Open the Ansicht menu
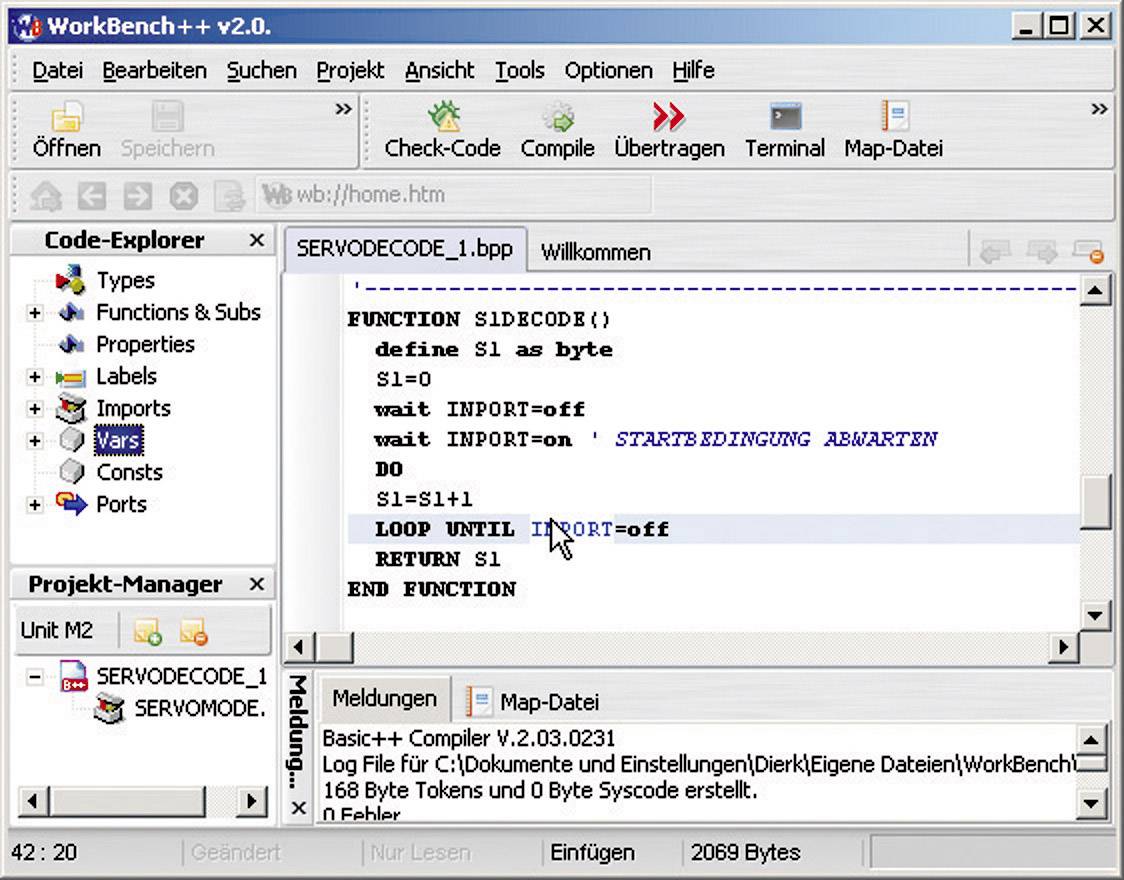This screenshot has width=1124, height=880. [x=439, y=70]
